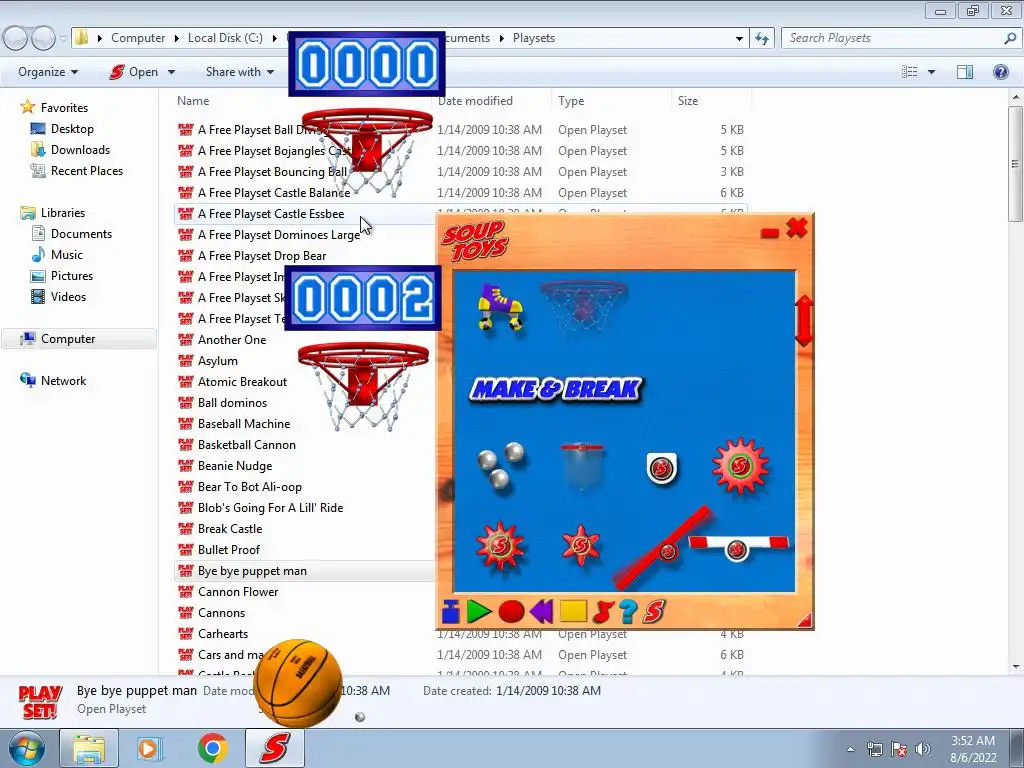
Task: Close Soup Toys toybox with red X
Action: pos(797,228)
